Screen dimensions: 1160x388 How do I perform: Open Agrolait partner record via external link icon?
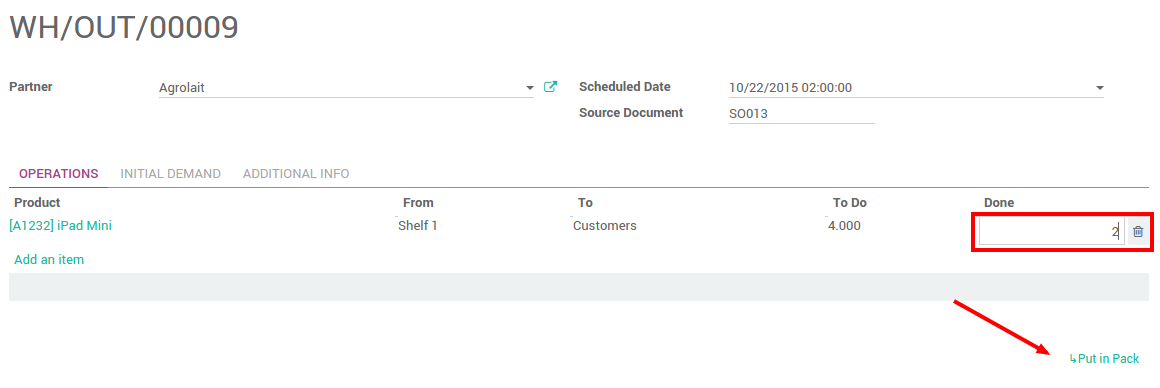point(550,87)
